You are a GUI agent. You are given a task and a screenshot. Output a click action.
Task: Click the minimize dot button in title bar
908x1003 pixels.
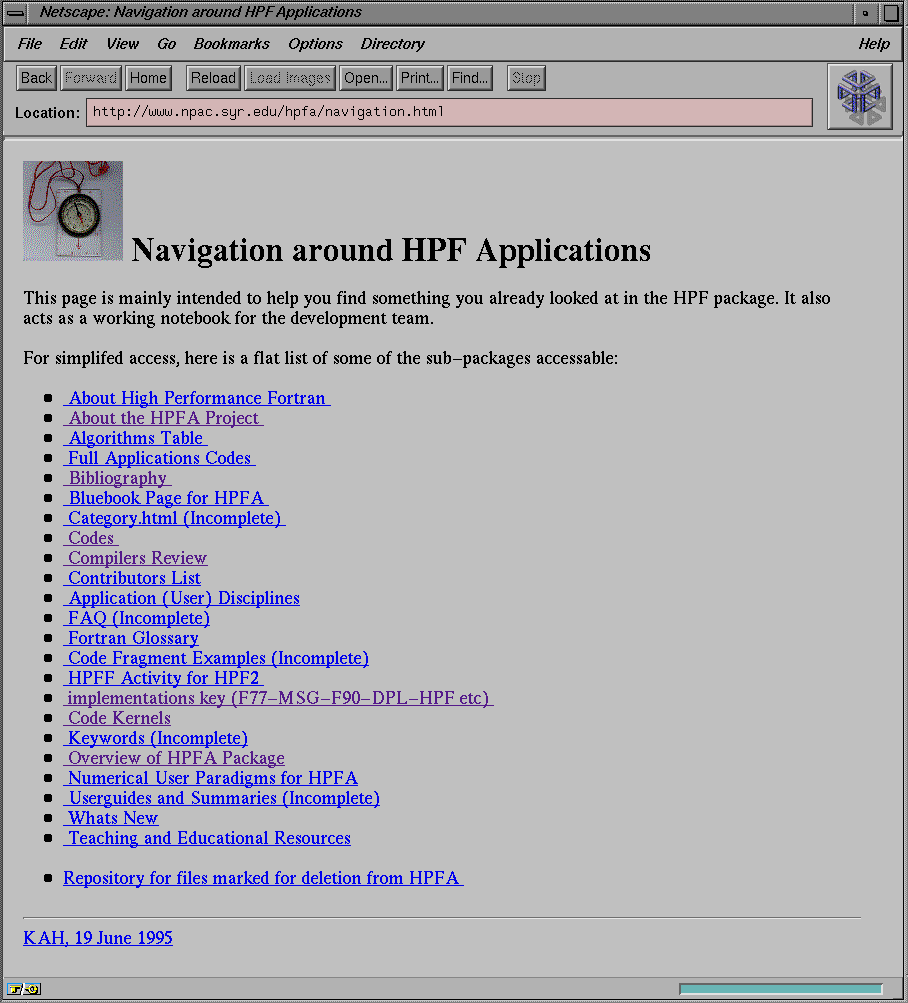coord(865,13)
